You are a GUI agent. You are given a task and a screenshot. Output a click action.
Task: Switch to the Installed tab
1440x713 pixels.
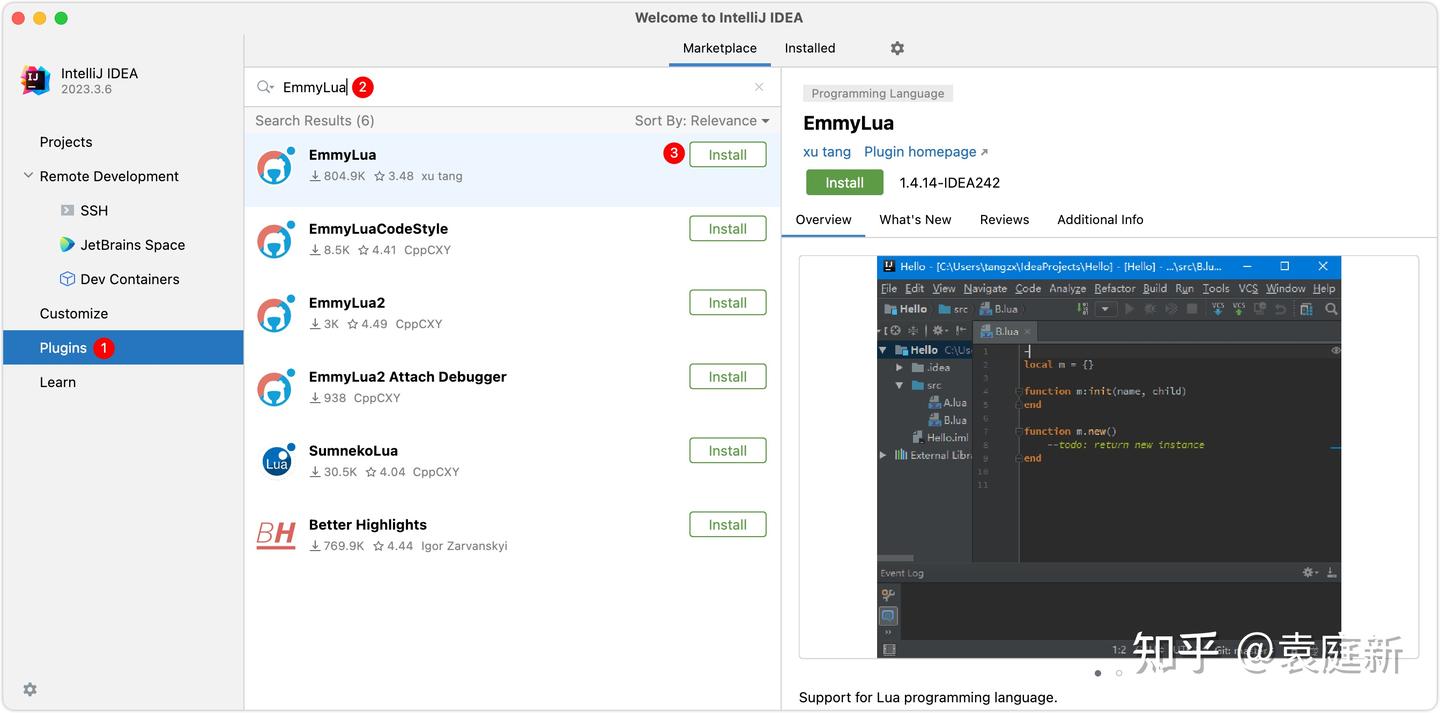810,48
